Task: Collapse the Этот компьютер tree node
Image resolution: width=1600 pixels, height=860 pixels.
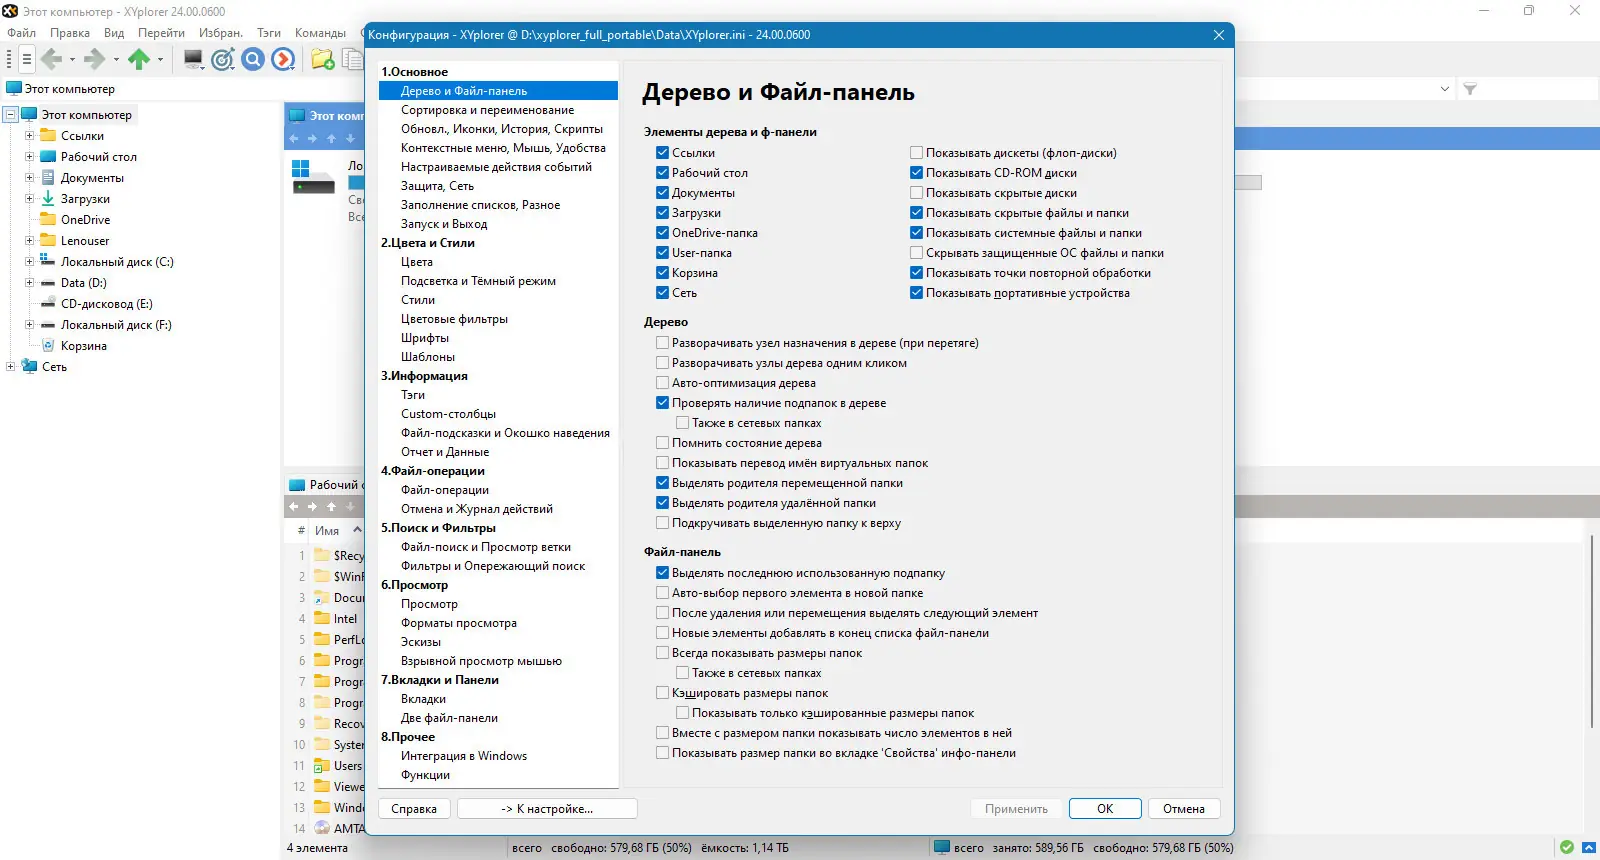Action: 10,115
